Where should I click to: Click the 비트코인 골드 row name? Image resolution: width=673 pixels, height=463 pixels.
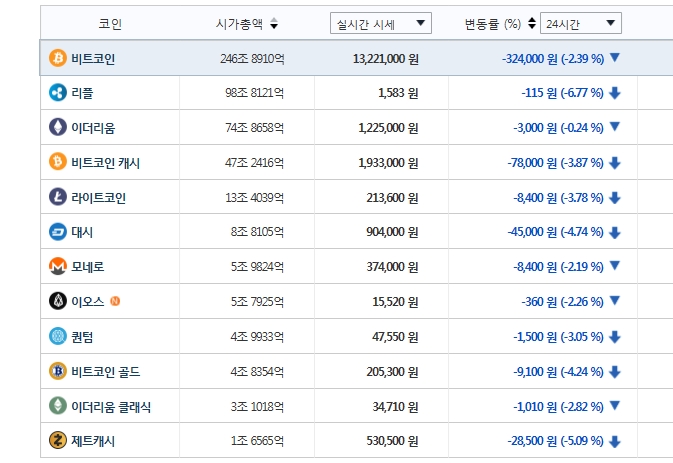(x=106, y=372)
